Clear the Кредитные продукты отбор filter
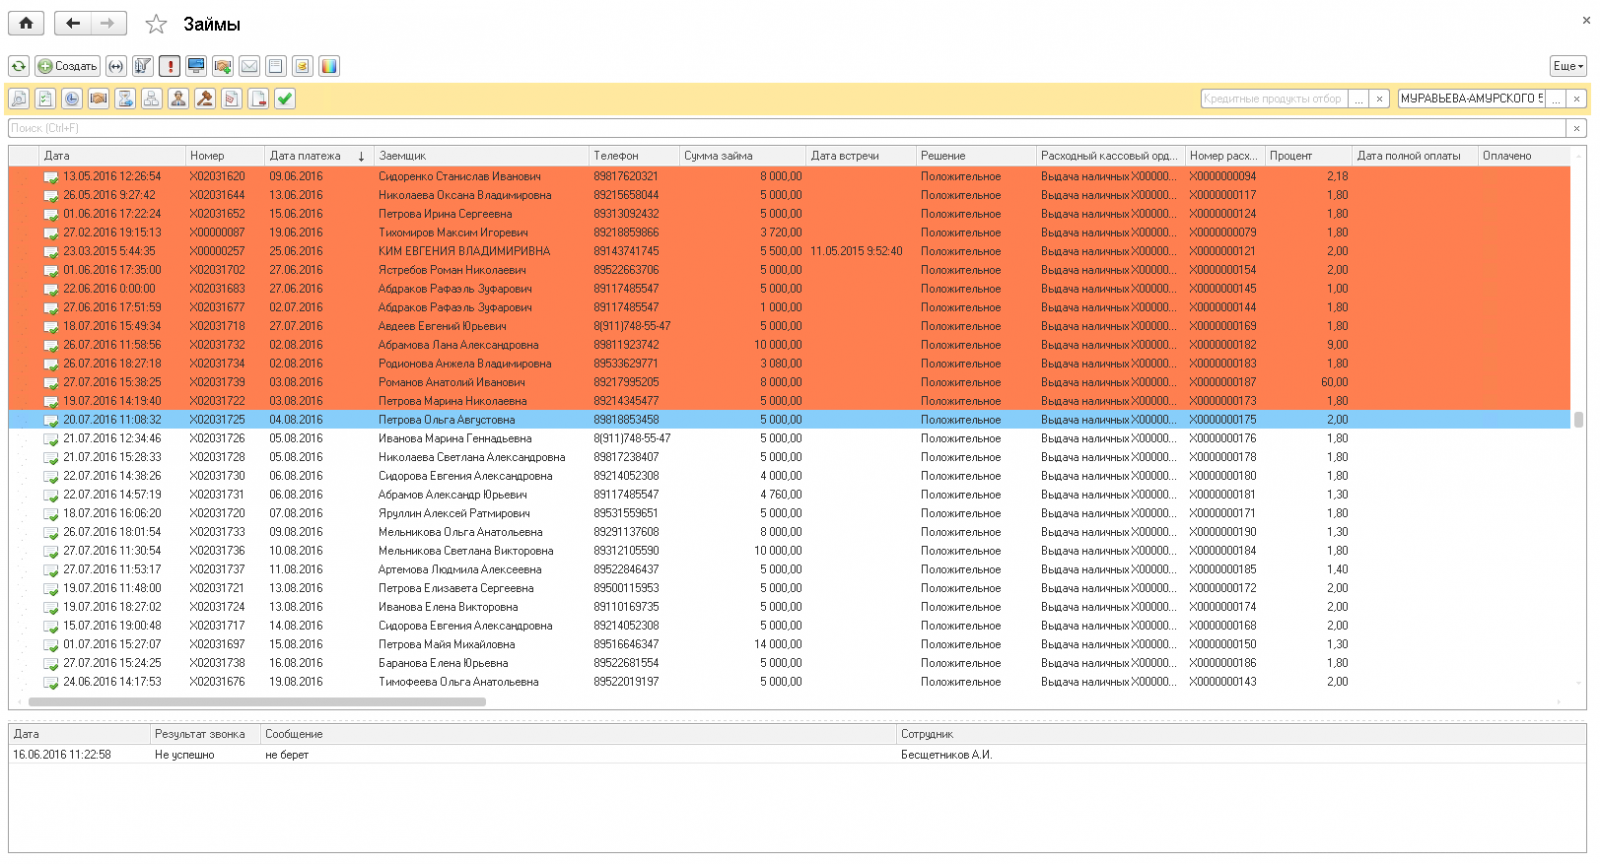The height and width of the screenshot is (864, 1600). 1379,98
